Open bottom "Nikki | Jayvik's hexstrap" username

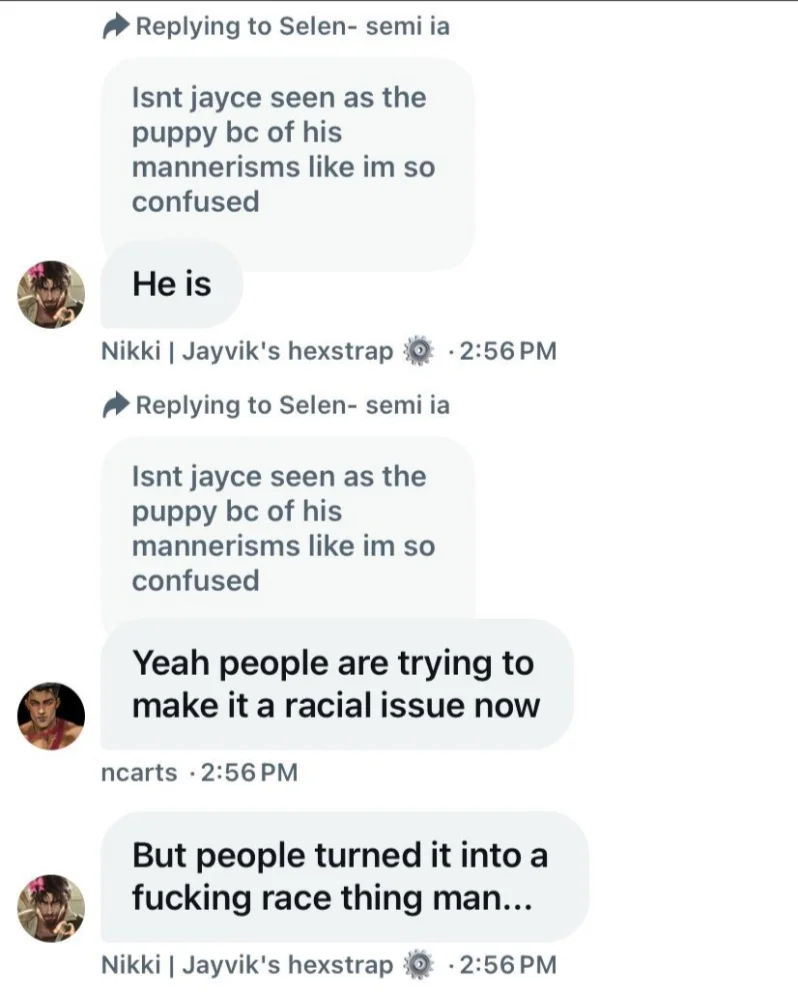tap(247, 965)
